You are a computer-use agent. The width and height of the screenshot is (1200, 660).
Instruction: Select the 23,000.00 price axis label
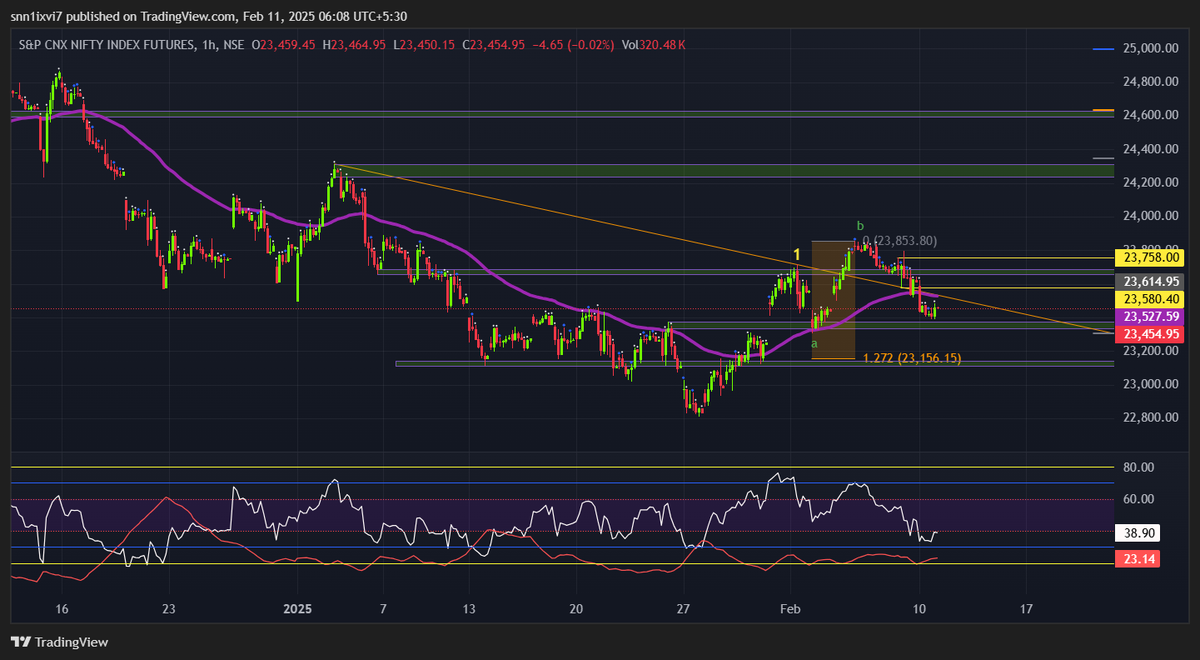1151,384
